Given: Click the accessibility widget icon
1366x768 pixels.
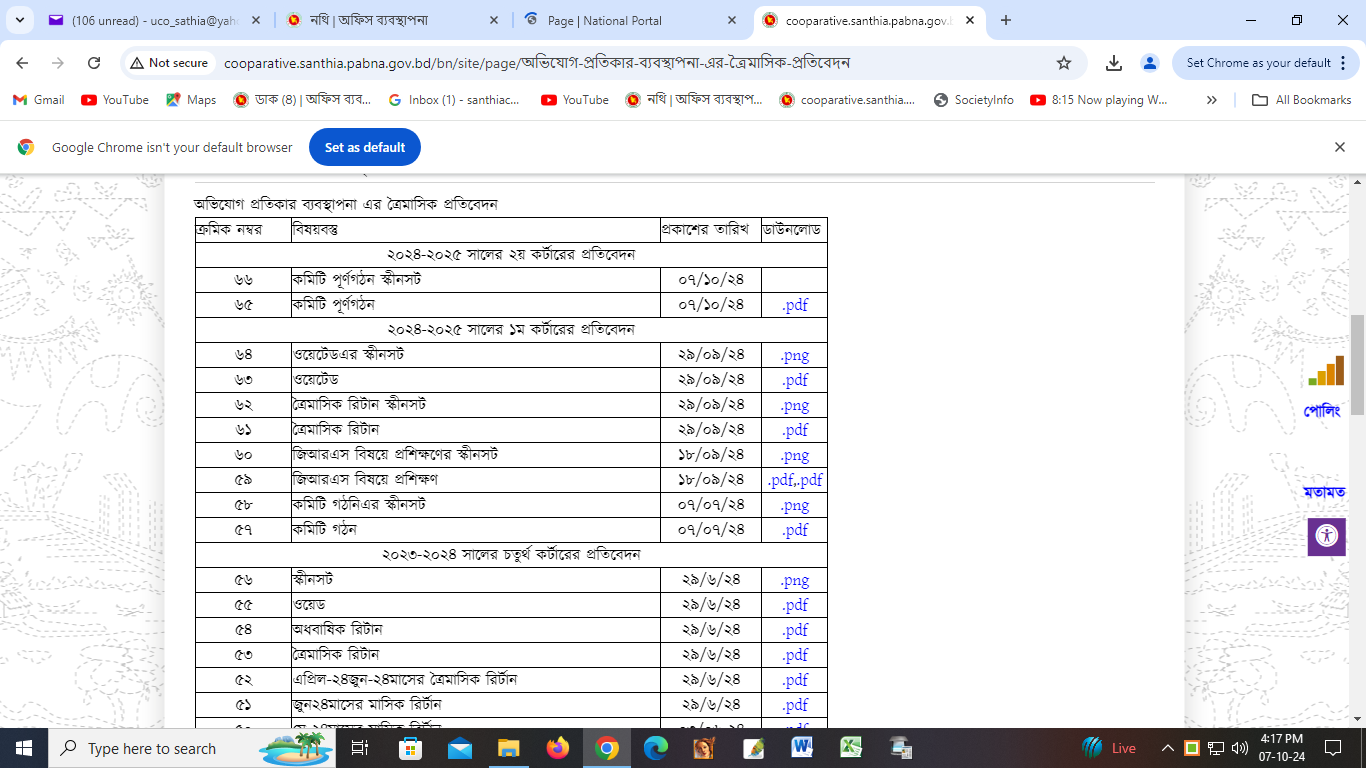Looking at the screenshot, I should 1326,536.
